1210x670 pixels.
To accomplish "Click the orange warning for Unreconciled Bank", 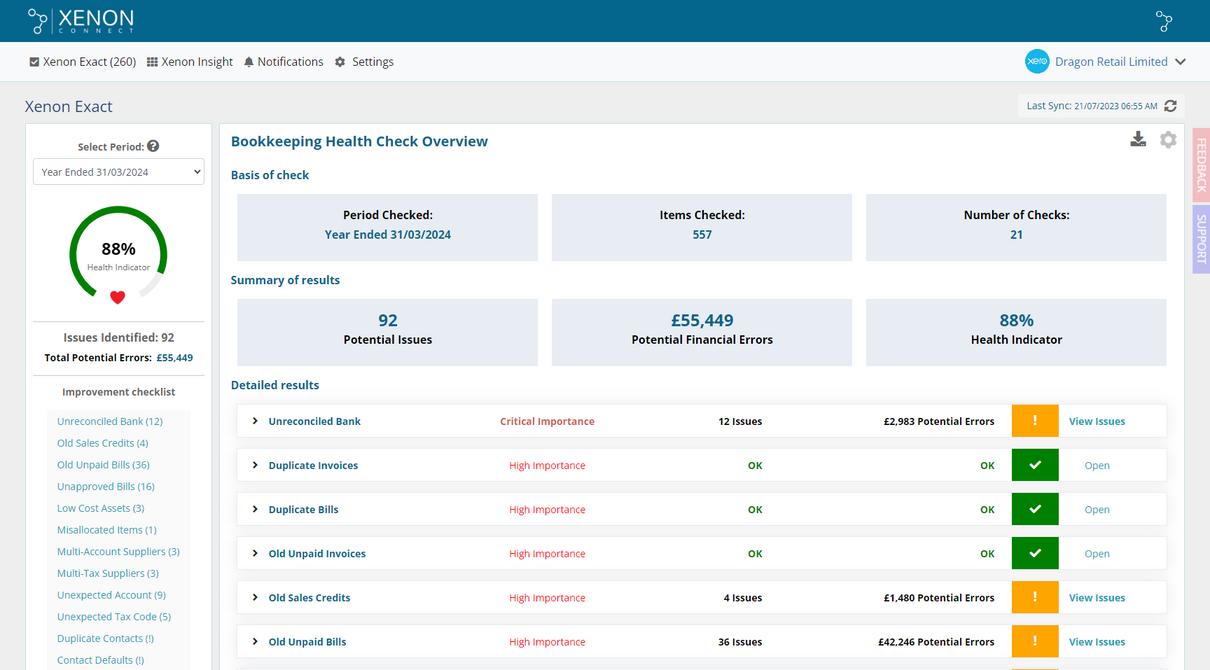I will coord(1035,421).
